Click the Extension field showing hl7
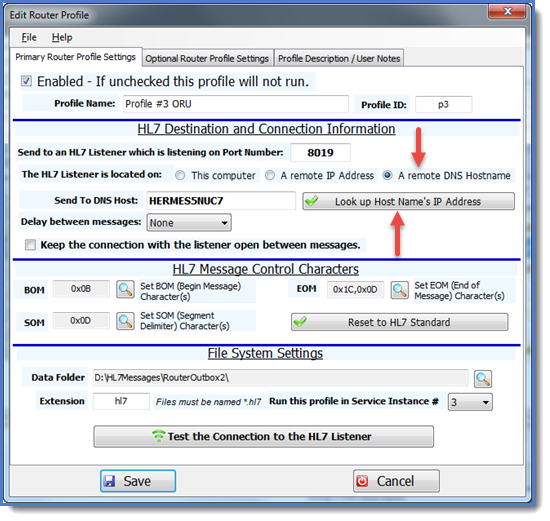 121,401
